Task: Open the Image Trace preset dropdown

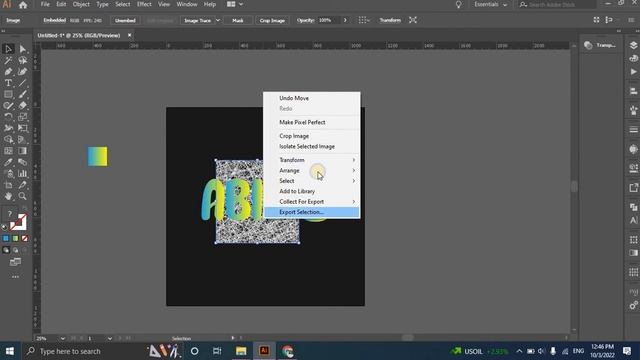Action: point(218,20)
